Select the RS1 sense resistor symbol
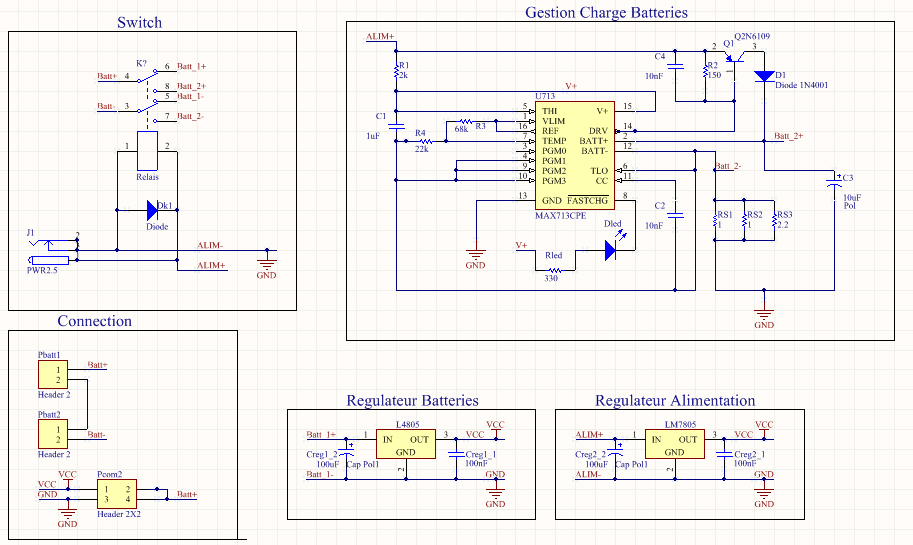Viewport: 913px width, 545px height. click(x=715, y=221)
